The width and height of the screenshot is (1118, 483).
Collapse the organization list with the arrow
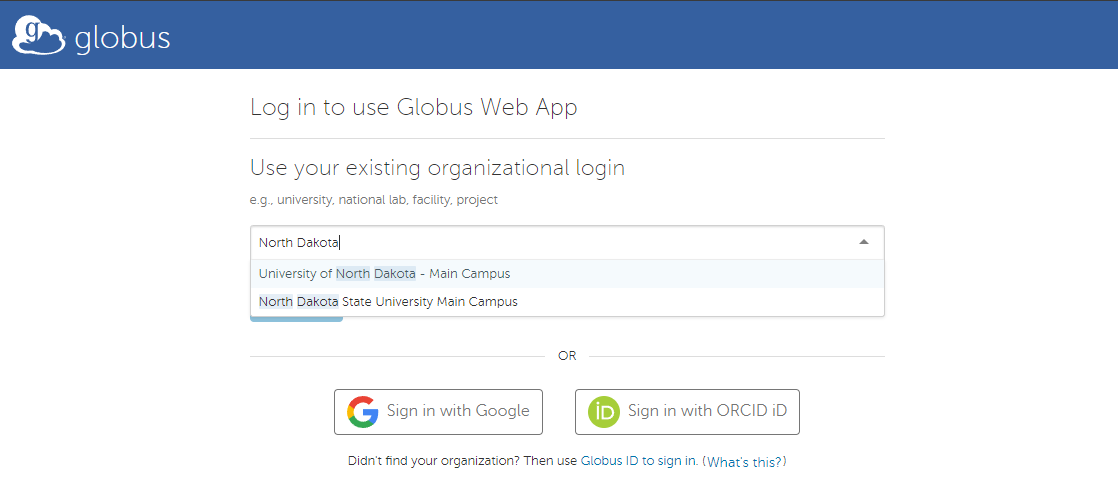[864, 242]
